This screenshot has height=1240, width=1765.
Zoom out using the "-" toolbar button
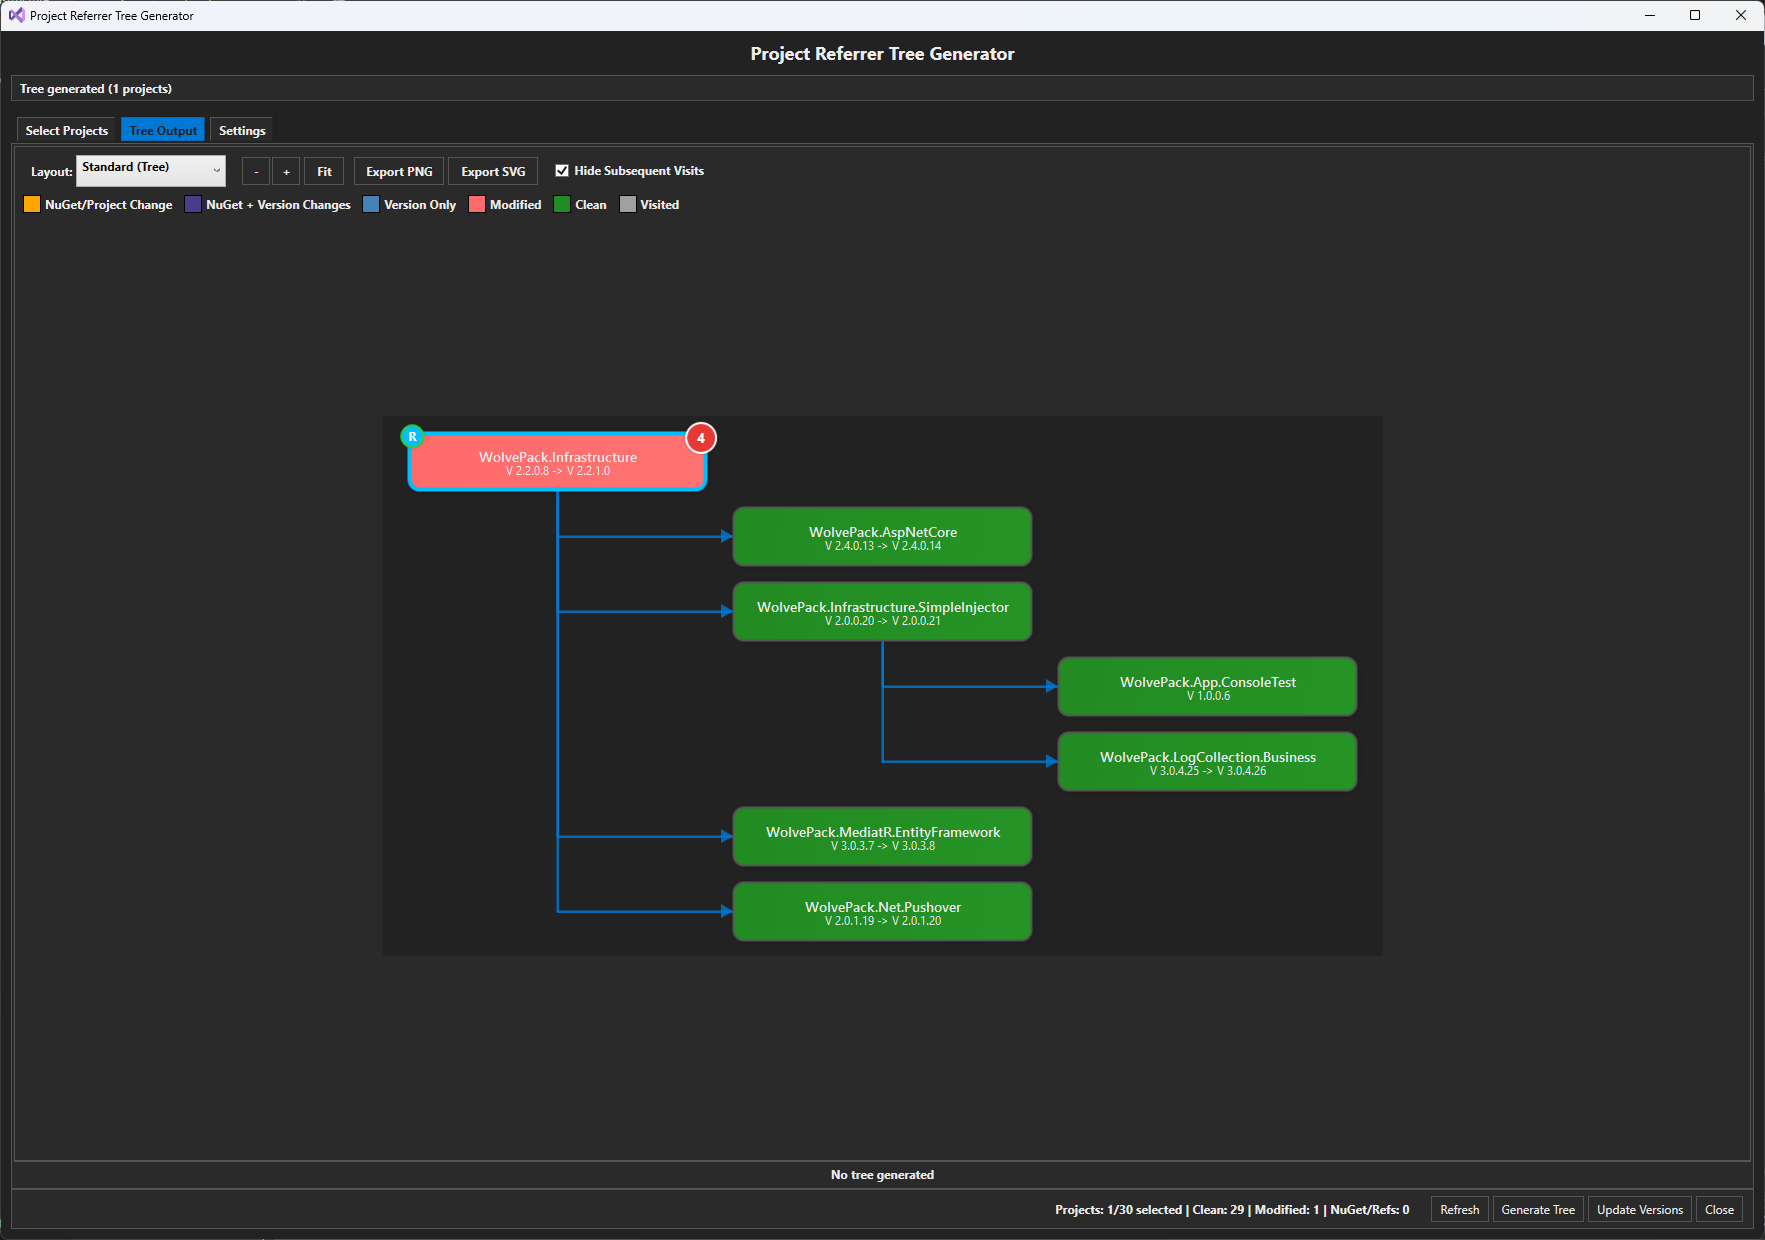pyautogui.click(x=255, y=170)
